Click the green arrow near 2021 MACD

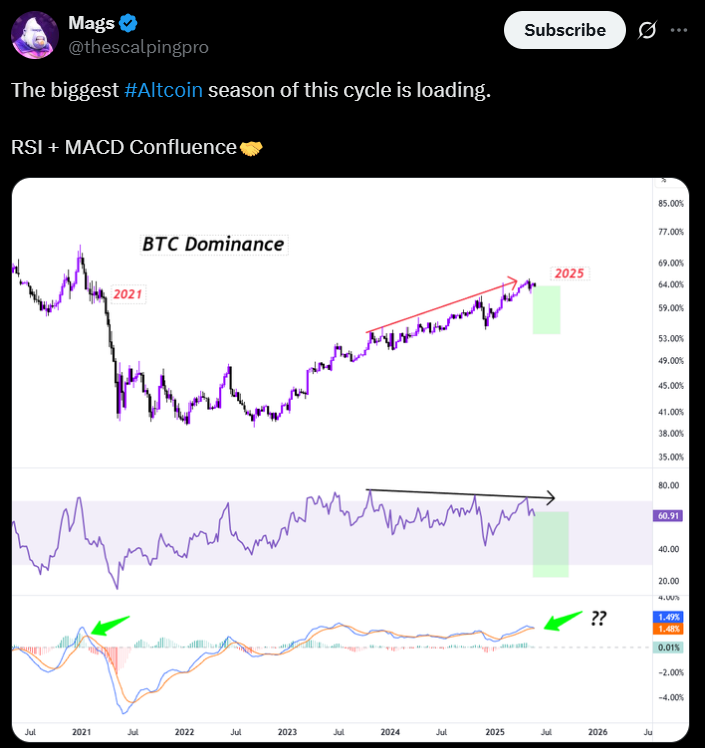click(109, 625)
